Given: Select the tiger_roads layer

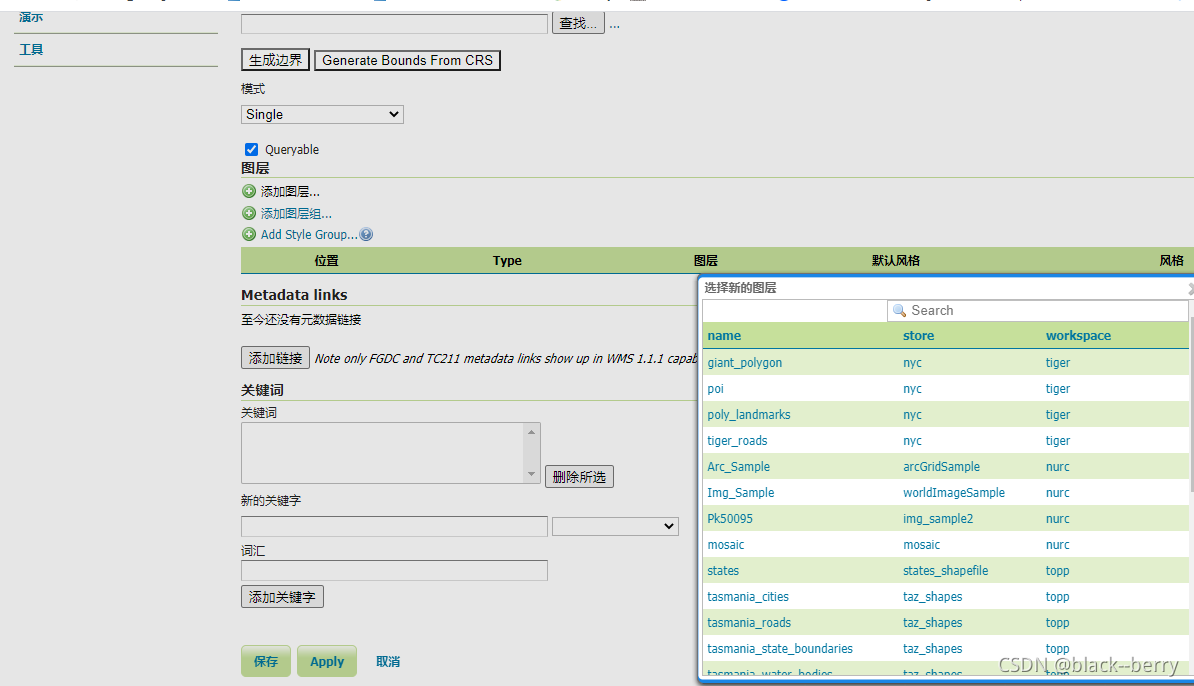Looking at the screenshot, I should pos(737,441).
